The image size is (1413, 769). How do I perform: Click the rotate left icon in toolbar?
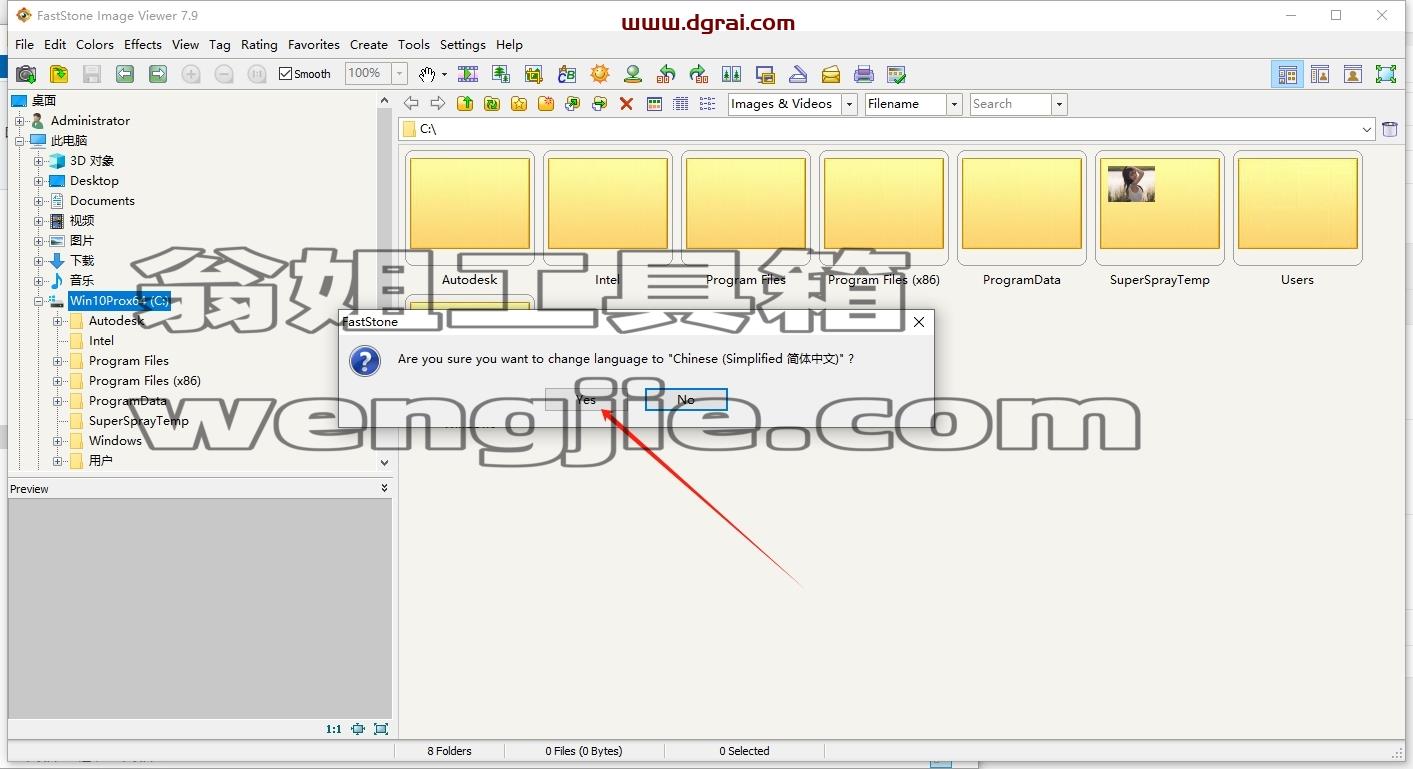(x=666, y=74)
